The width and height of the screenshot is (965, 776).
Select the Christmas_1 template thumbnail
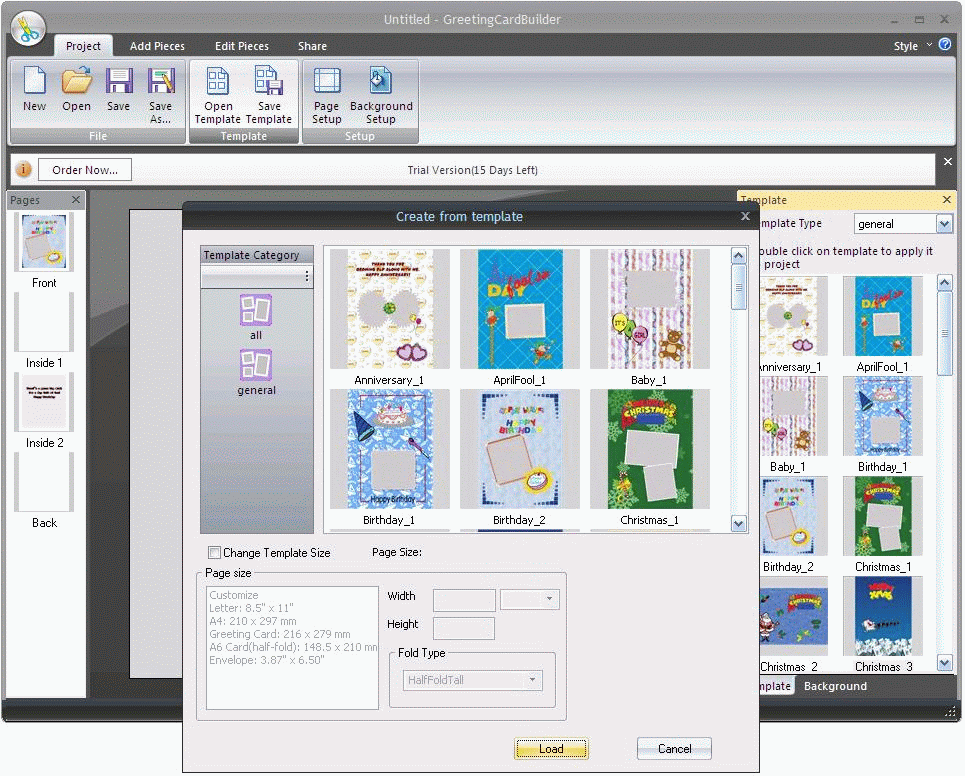pos(651,450)
